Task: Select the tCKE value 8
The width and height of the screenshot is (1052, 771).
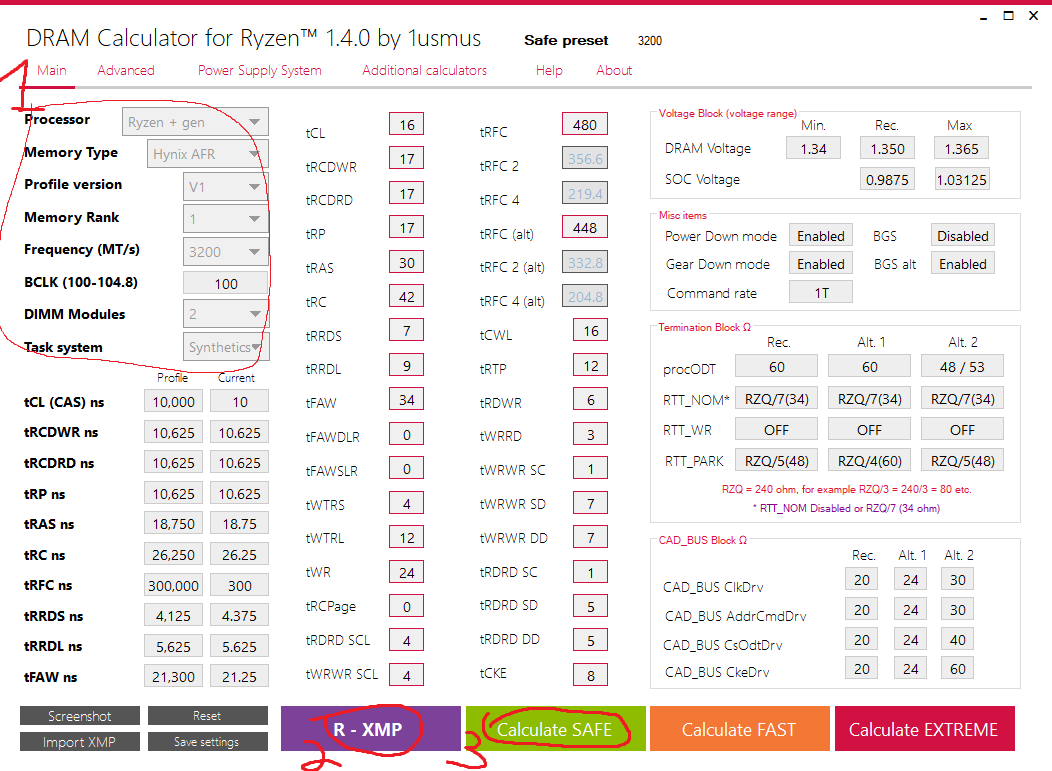Action: (590, 676)
